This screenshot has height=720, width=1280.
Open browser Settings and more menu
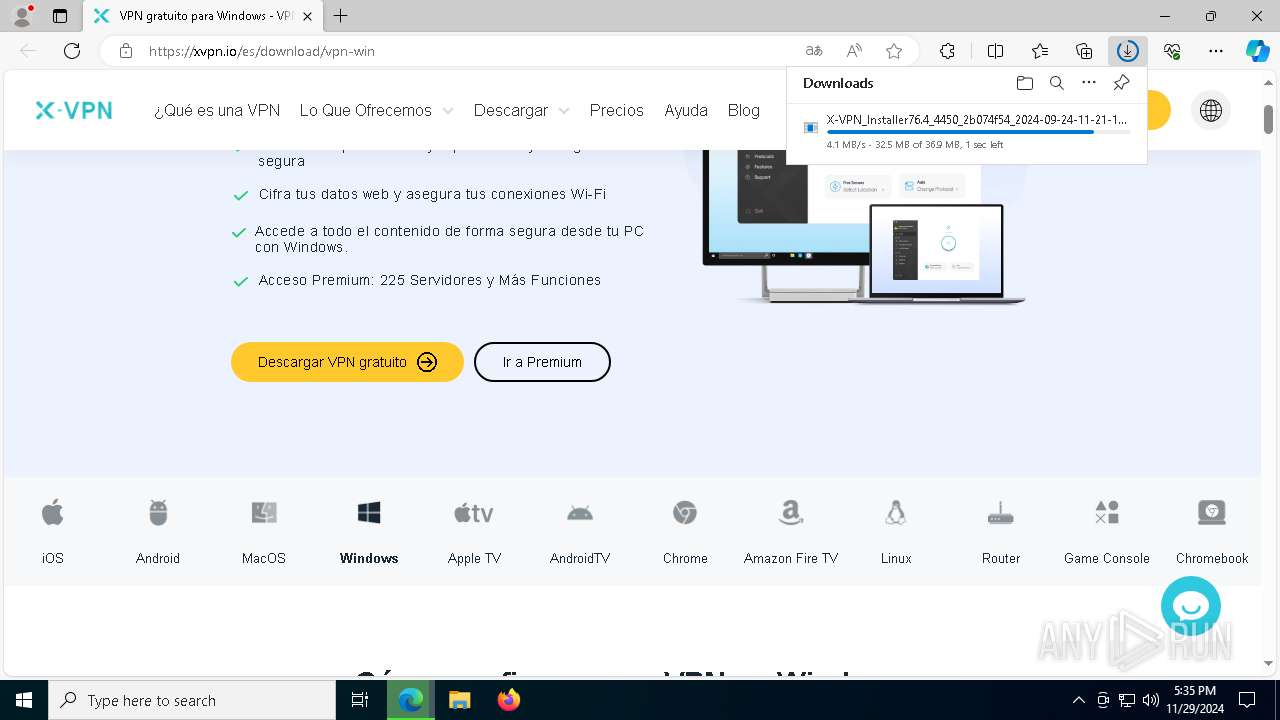[1216, 51]
